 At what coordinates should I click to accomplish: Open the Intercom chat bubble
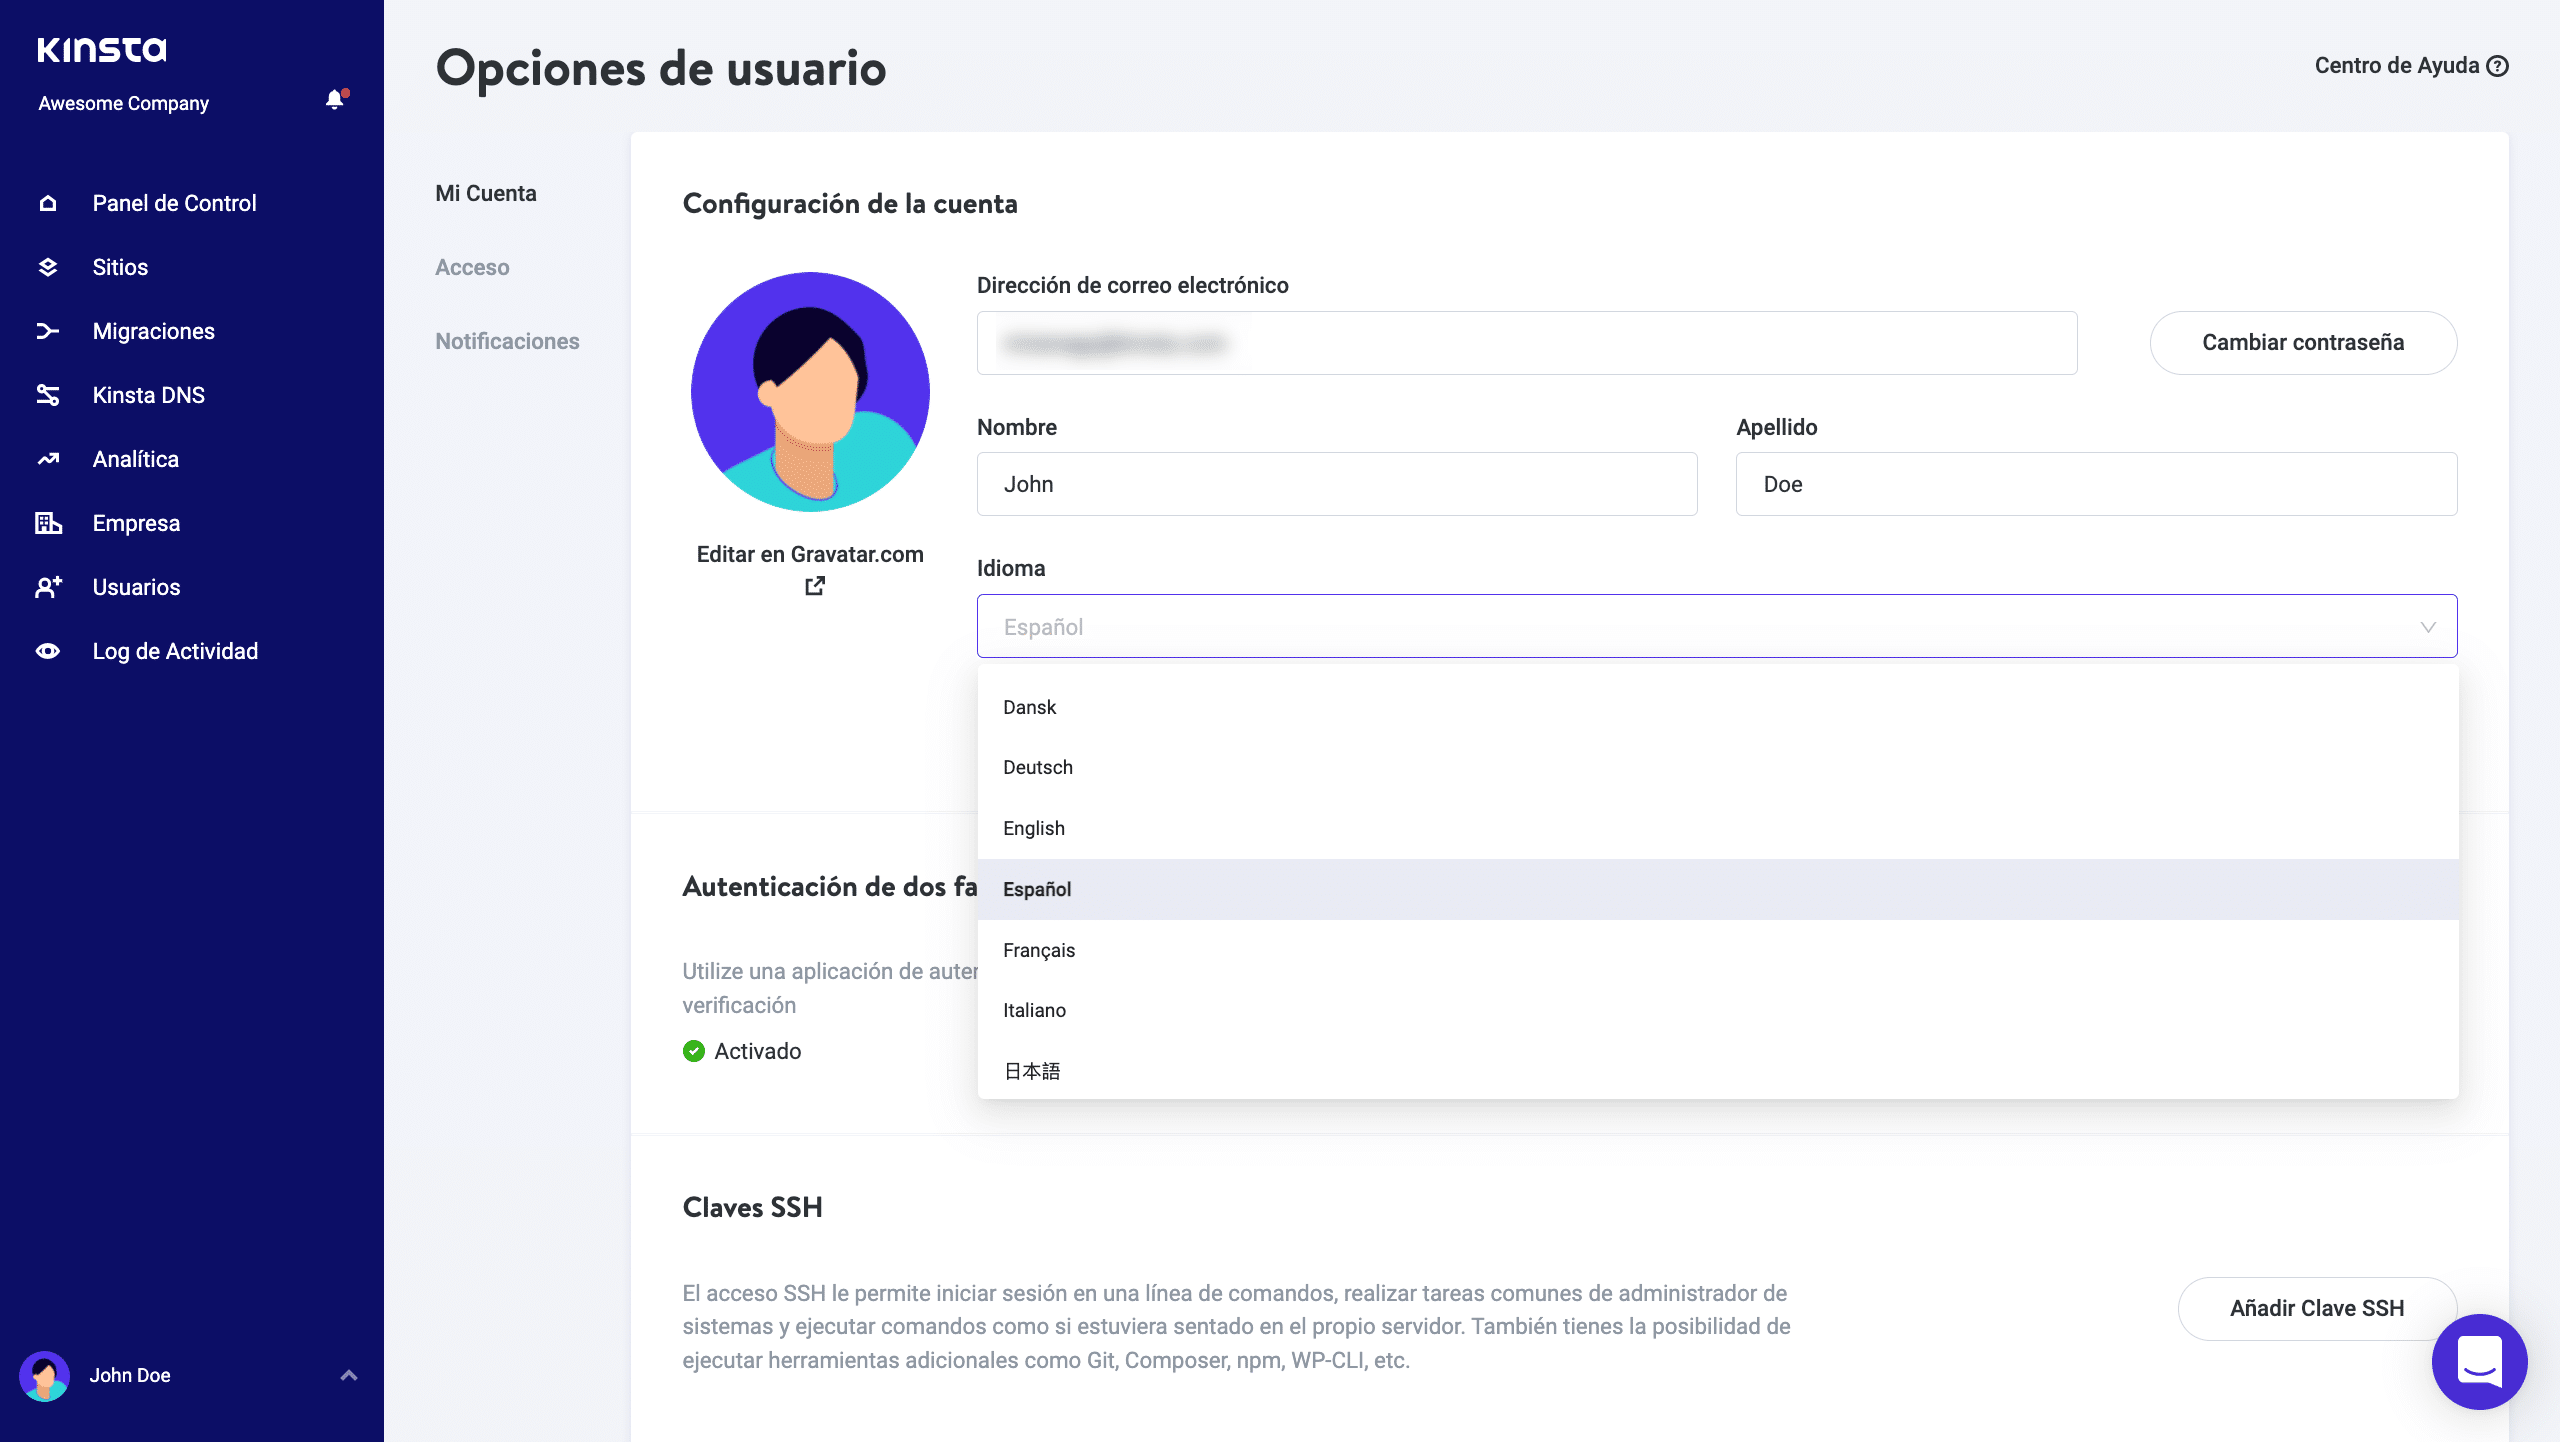pyautogui.click(x=2479, y=1361)
